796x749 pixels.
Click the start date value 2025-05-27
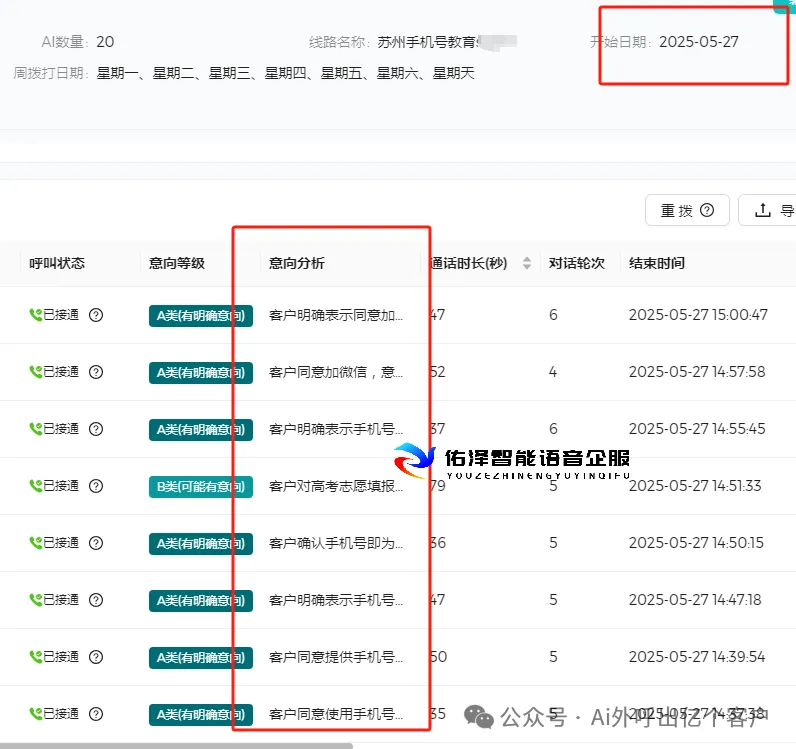tap(699, 42)
